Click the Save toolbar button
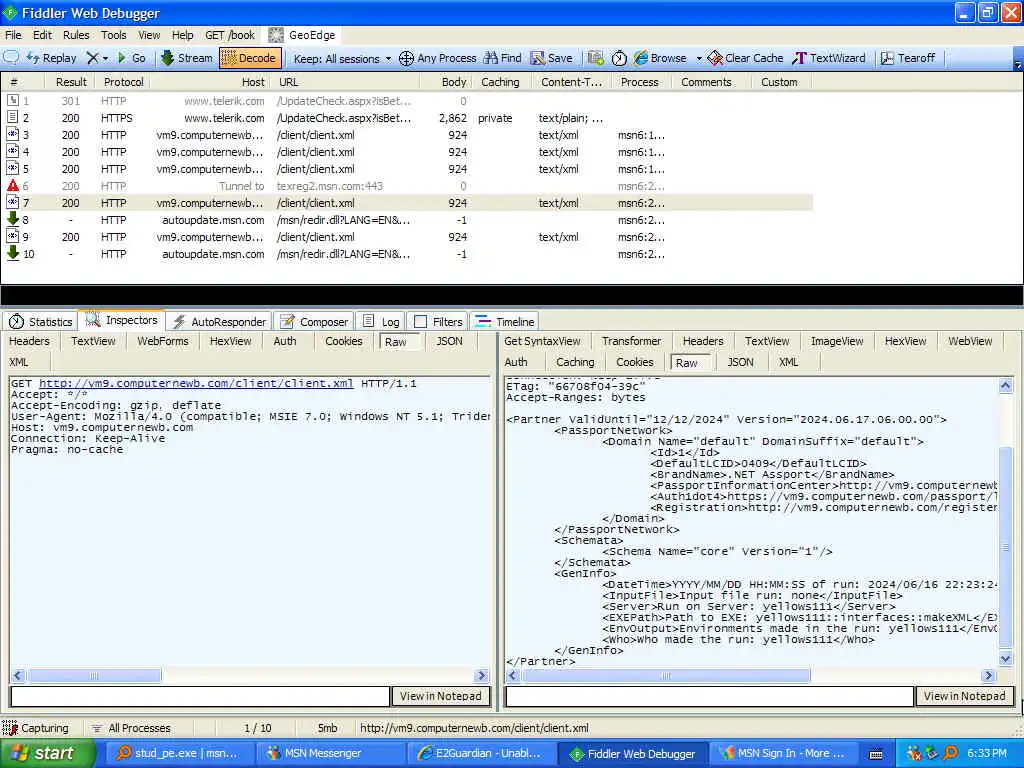 [x=551, y=58]
